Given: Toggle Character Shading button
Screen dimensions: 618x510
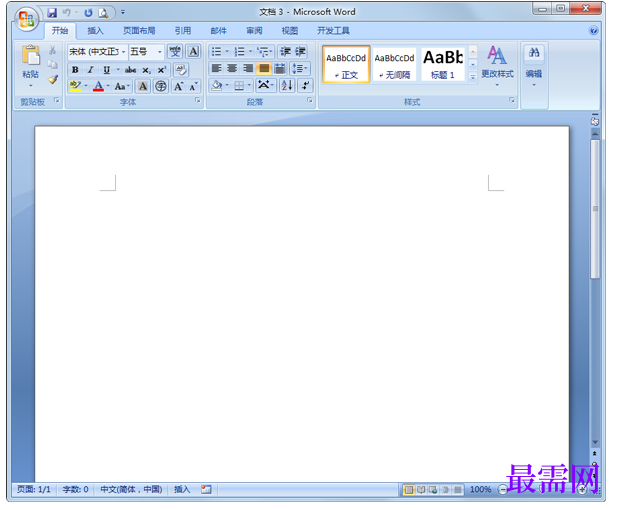Looking at the screenshot, I should pyautogui.click(x=143, y=86).
